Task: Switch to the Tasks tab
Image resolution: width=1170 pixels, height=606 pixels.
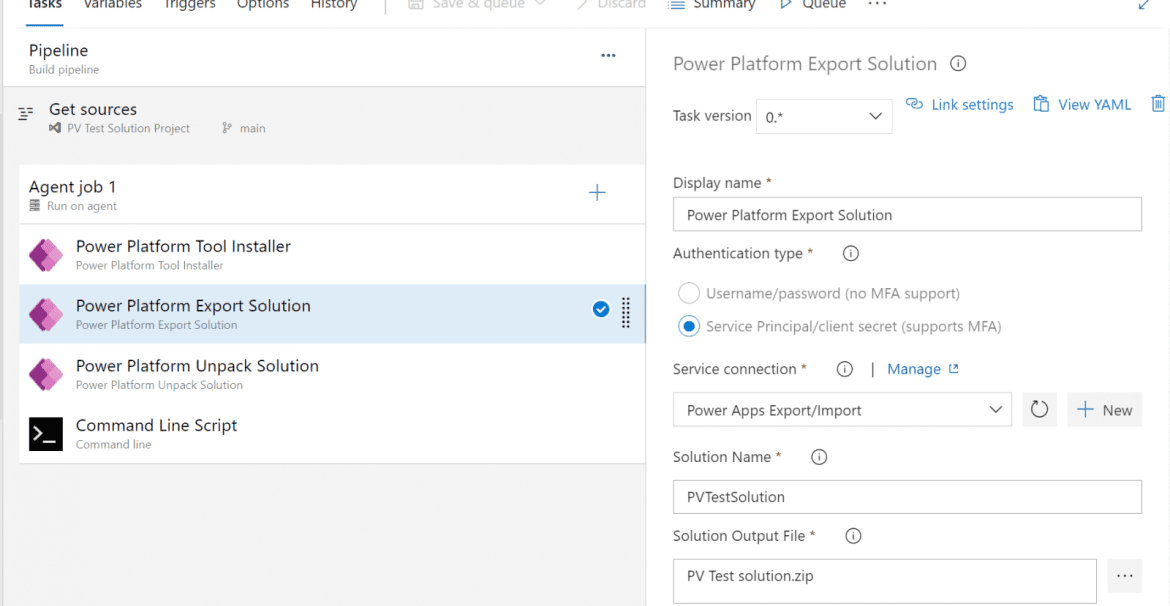Action: 44,4
